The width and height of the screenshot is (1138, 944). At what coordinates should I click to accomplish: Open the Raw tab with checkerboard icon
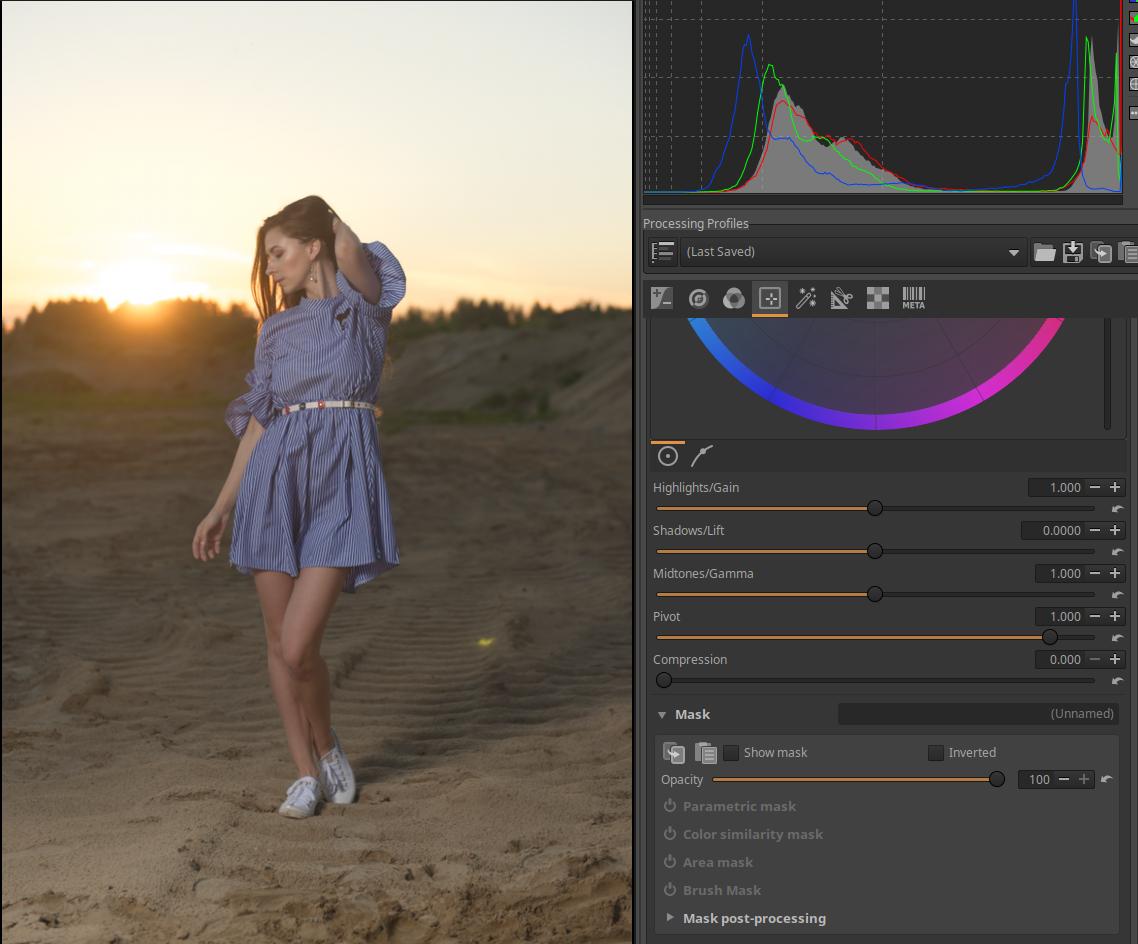[877, 298]
